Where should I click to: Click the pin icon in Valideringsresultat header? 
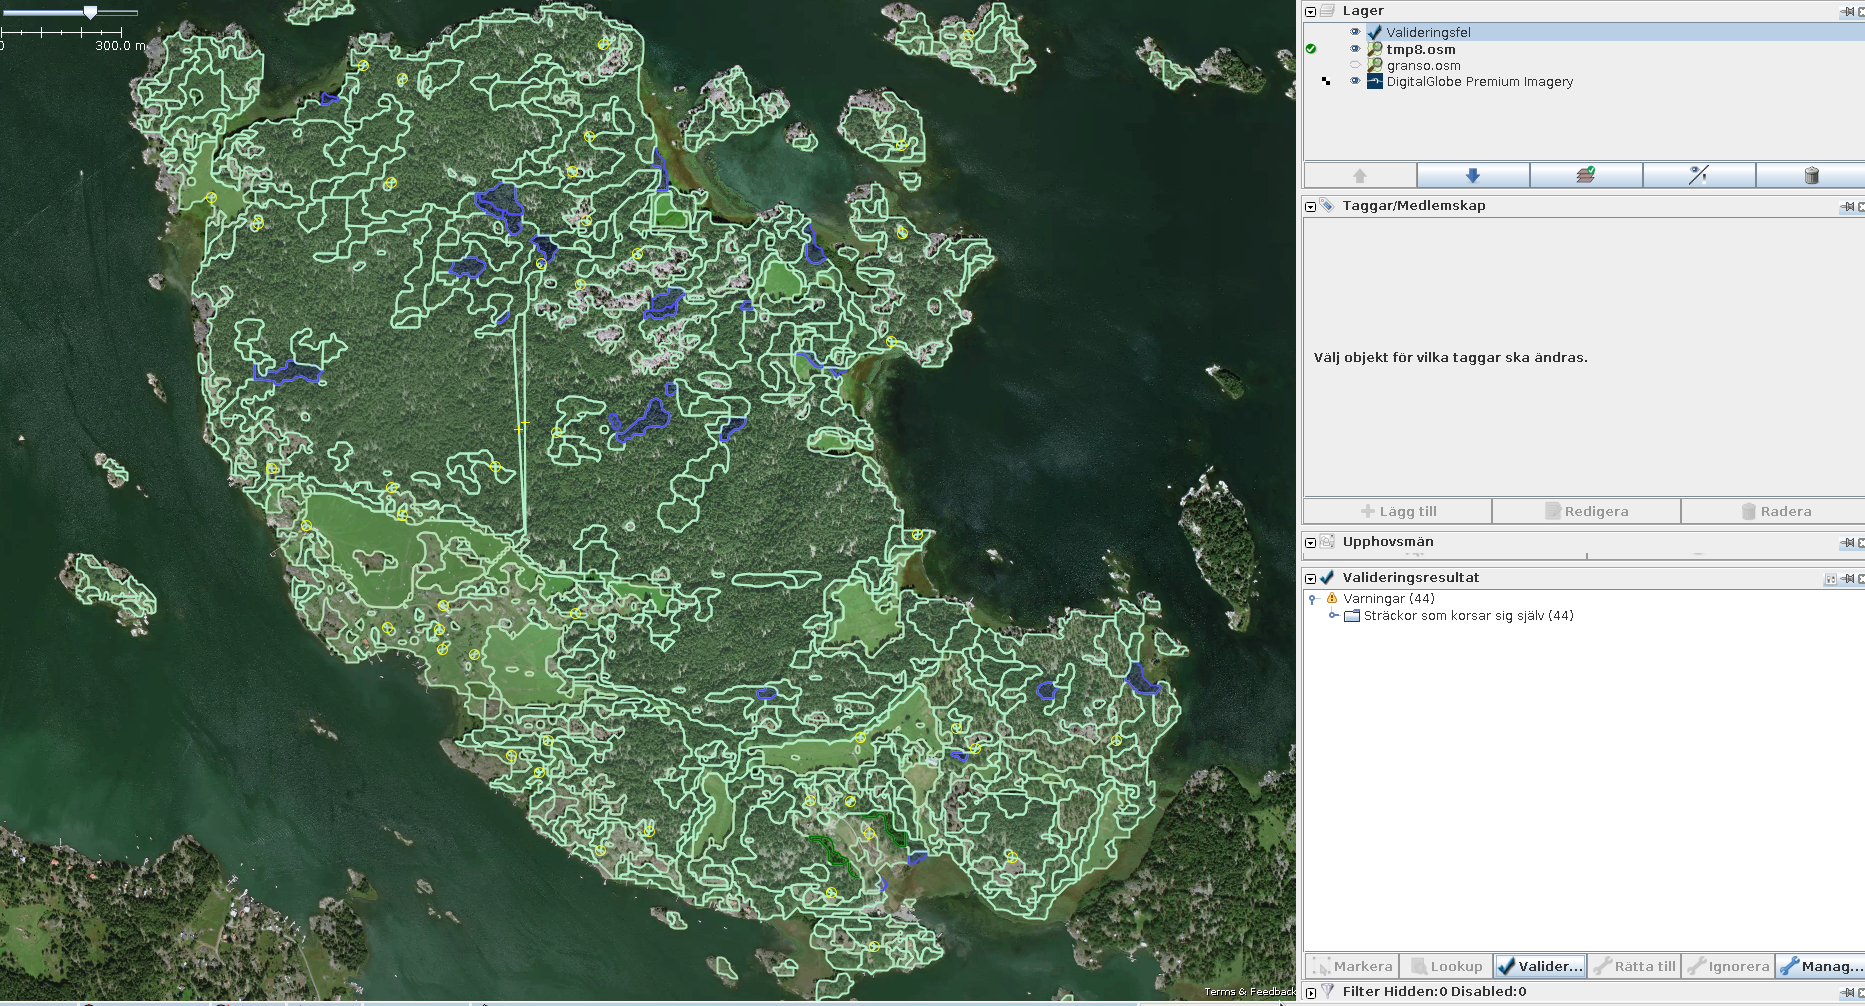click(x=1847, y=578)
